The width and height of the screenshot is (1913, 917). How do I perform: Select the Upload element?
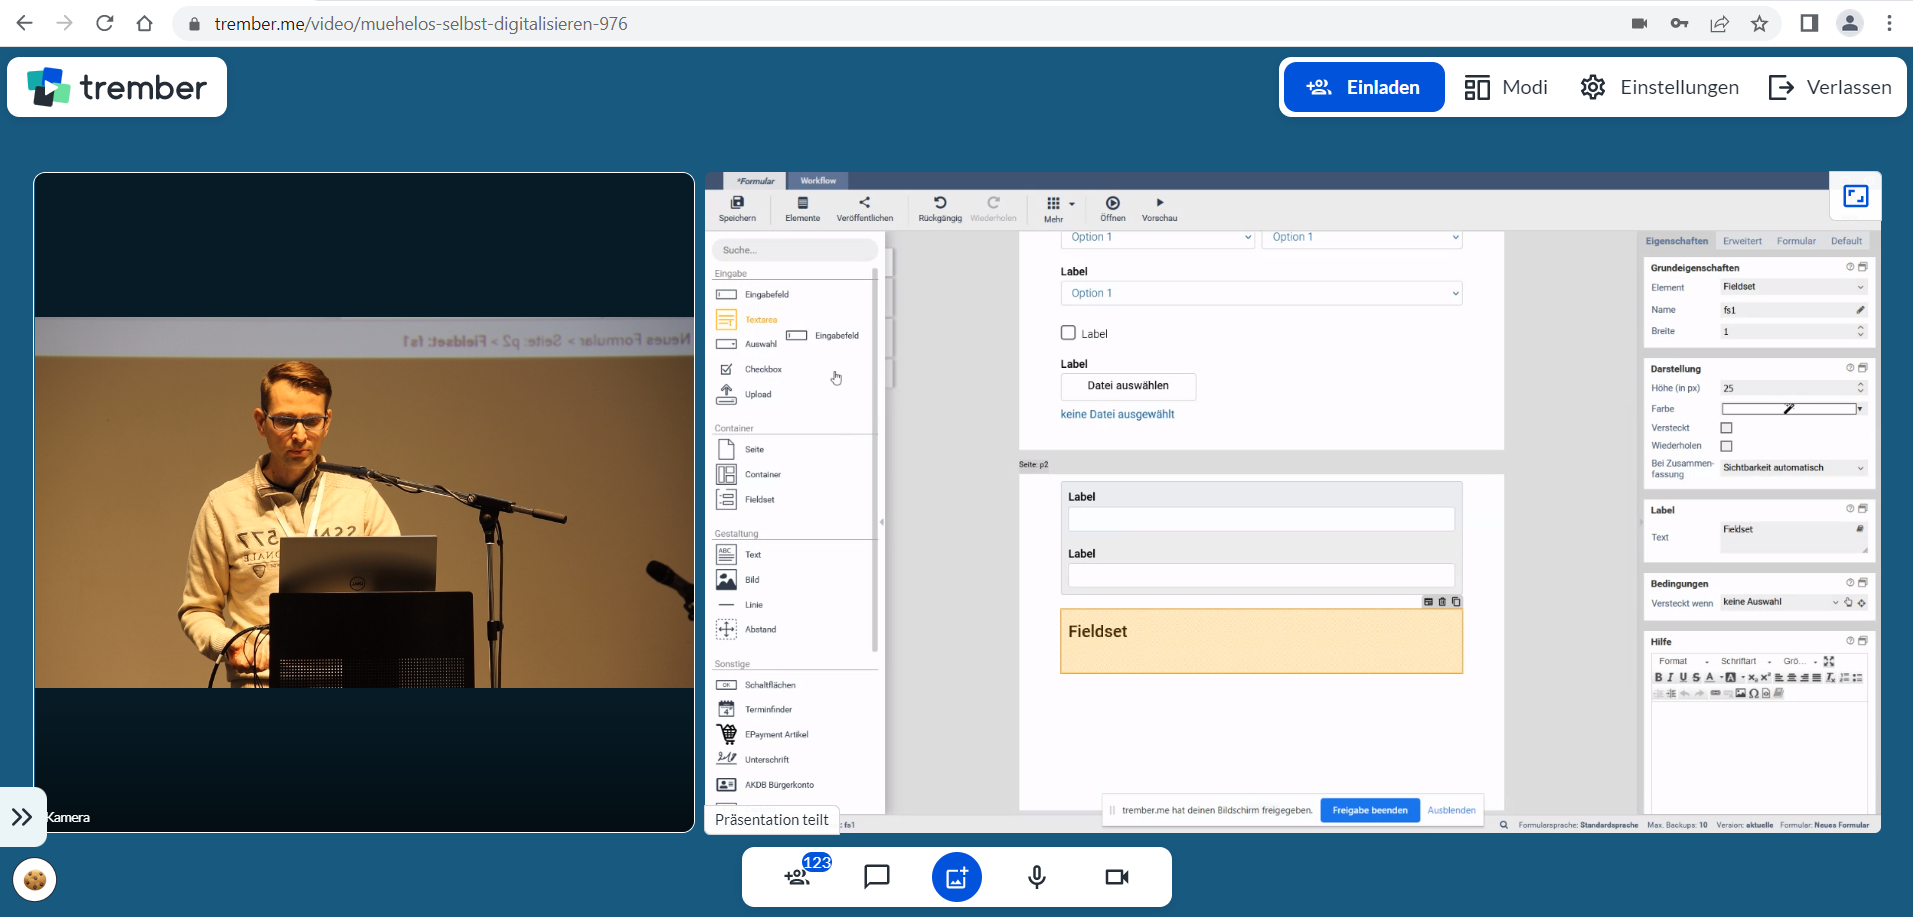coord(745,394)
